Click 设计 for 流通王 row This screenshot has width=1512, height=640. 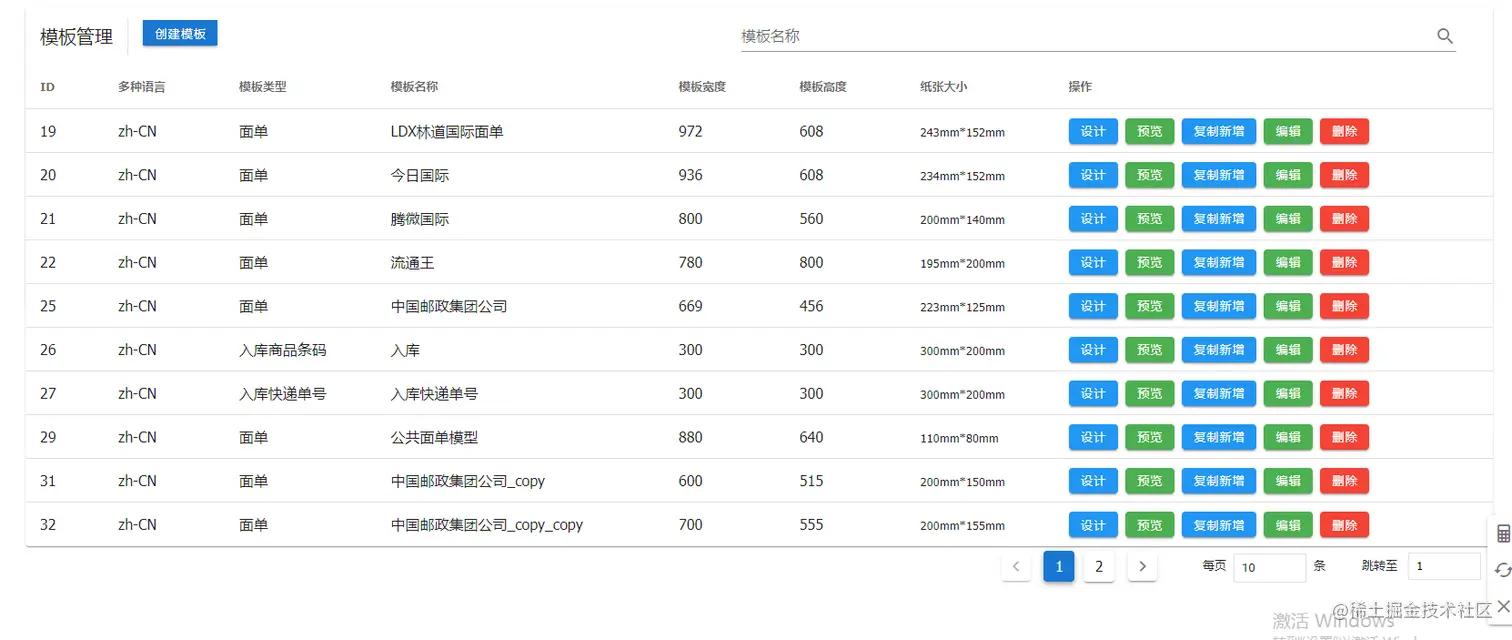click(1093, 262)
